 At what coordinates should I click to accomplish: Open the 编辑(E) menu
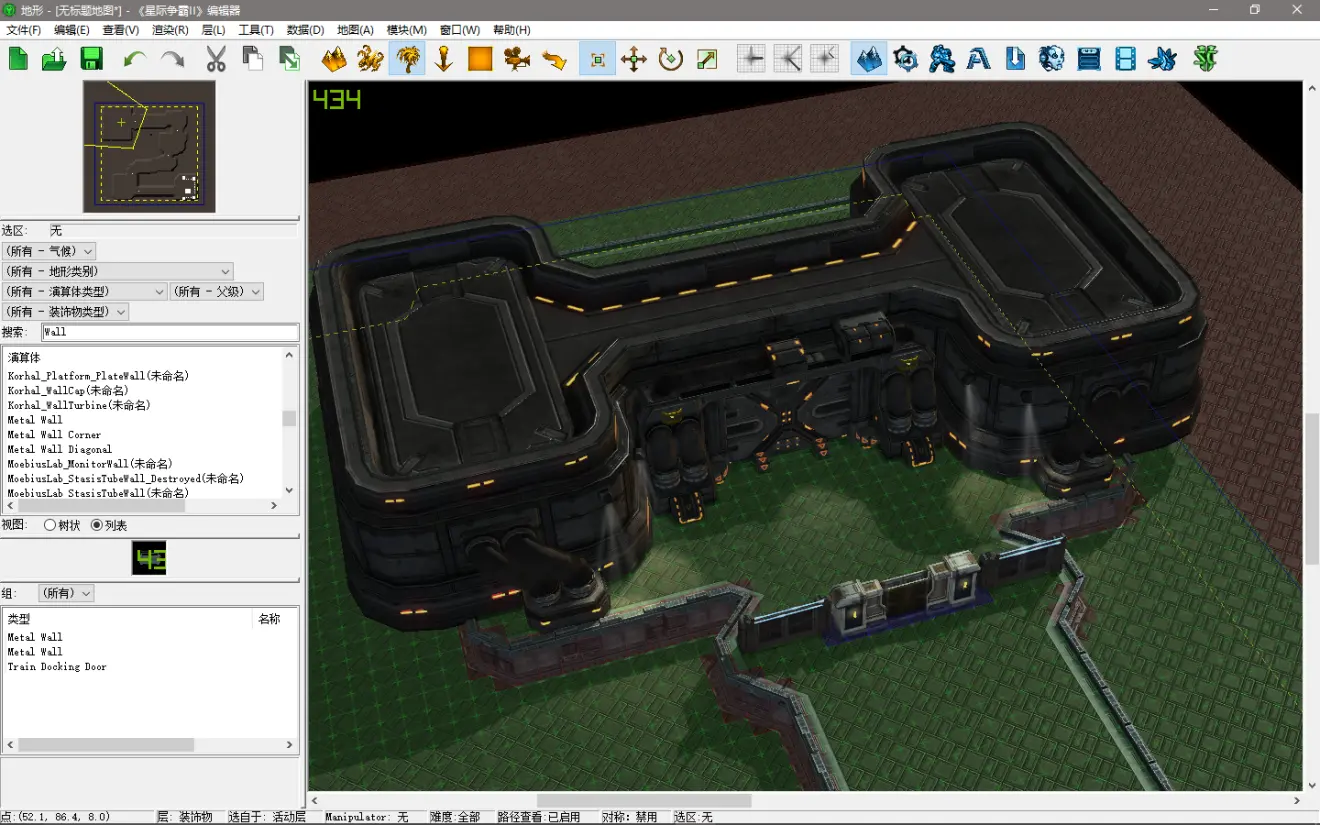pyautogui.click(x=72, y=30)
